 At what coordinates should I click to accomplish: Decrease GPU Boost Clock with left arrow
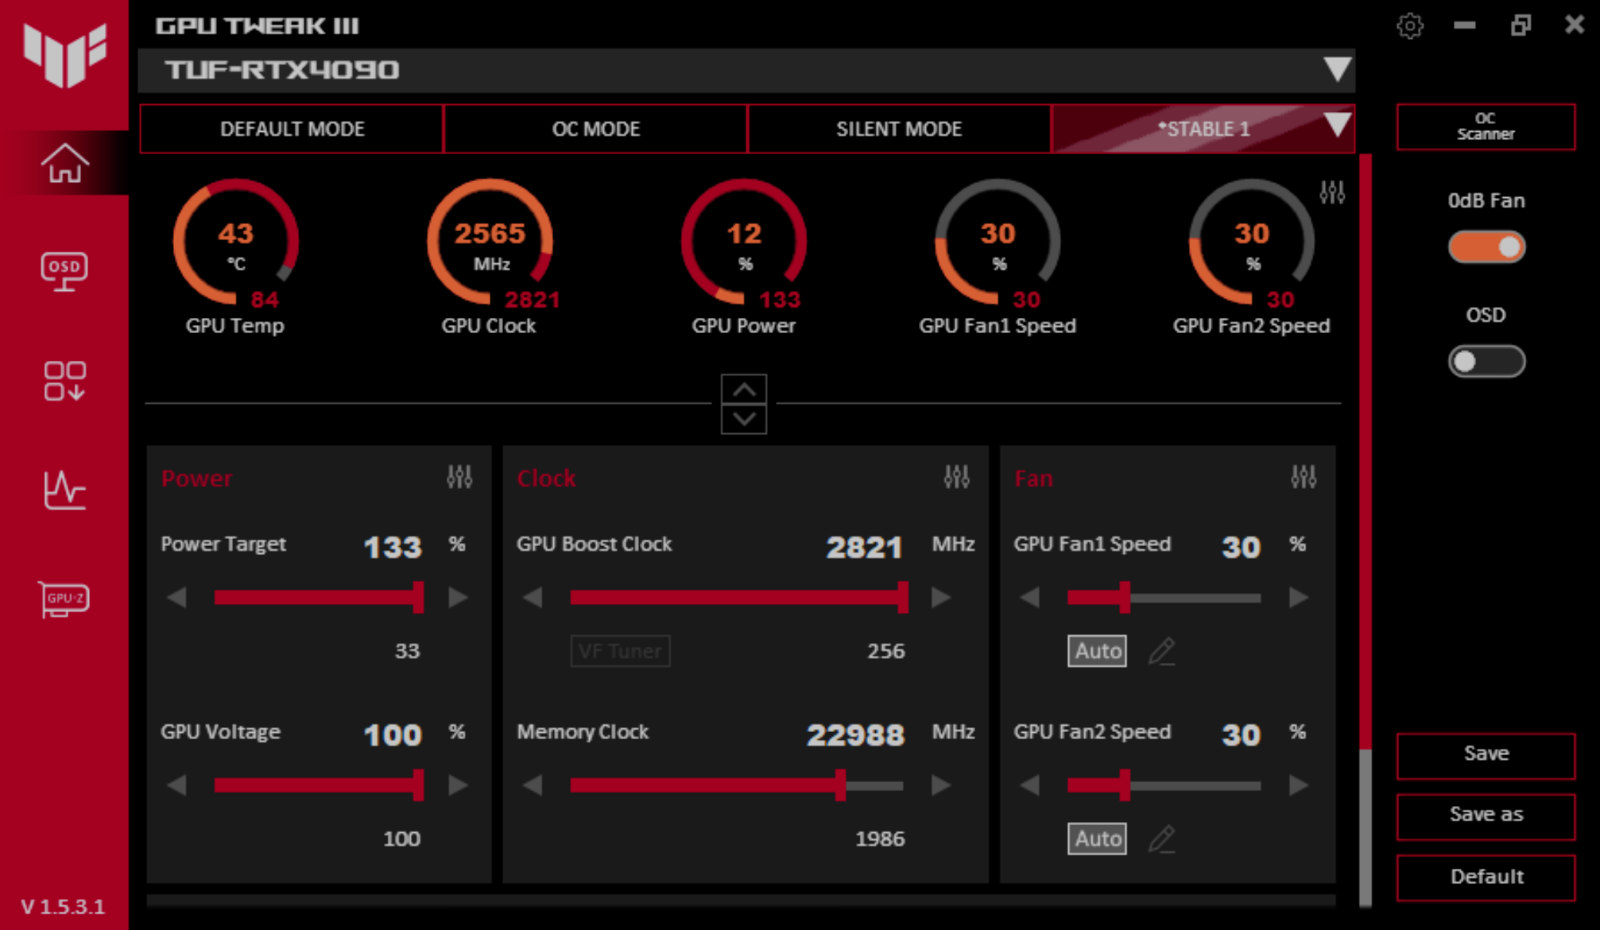point(533,598)
